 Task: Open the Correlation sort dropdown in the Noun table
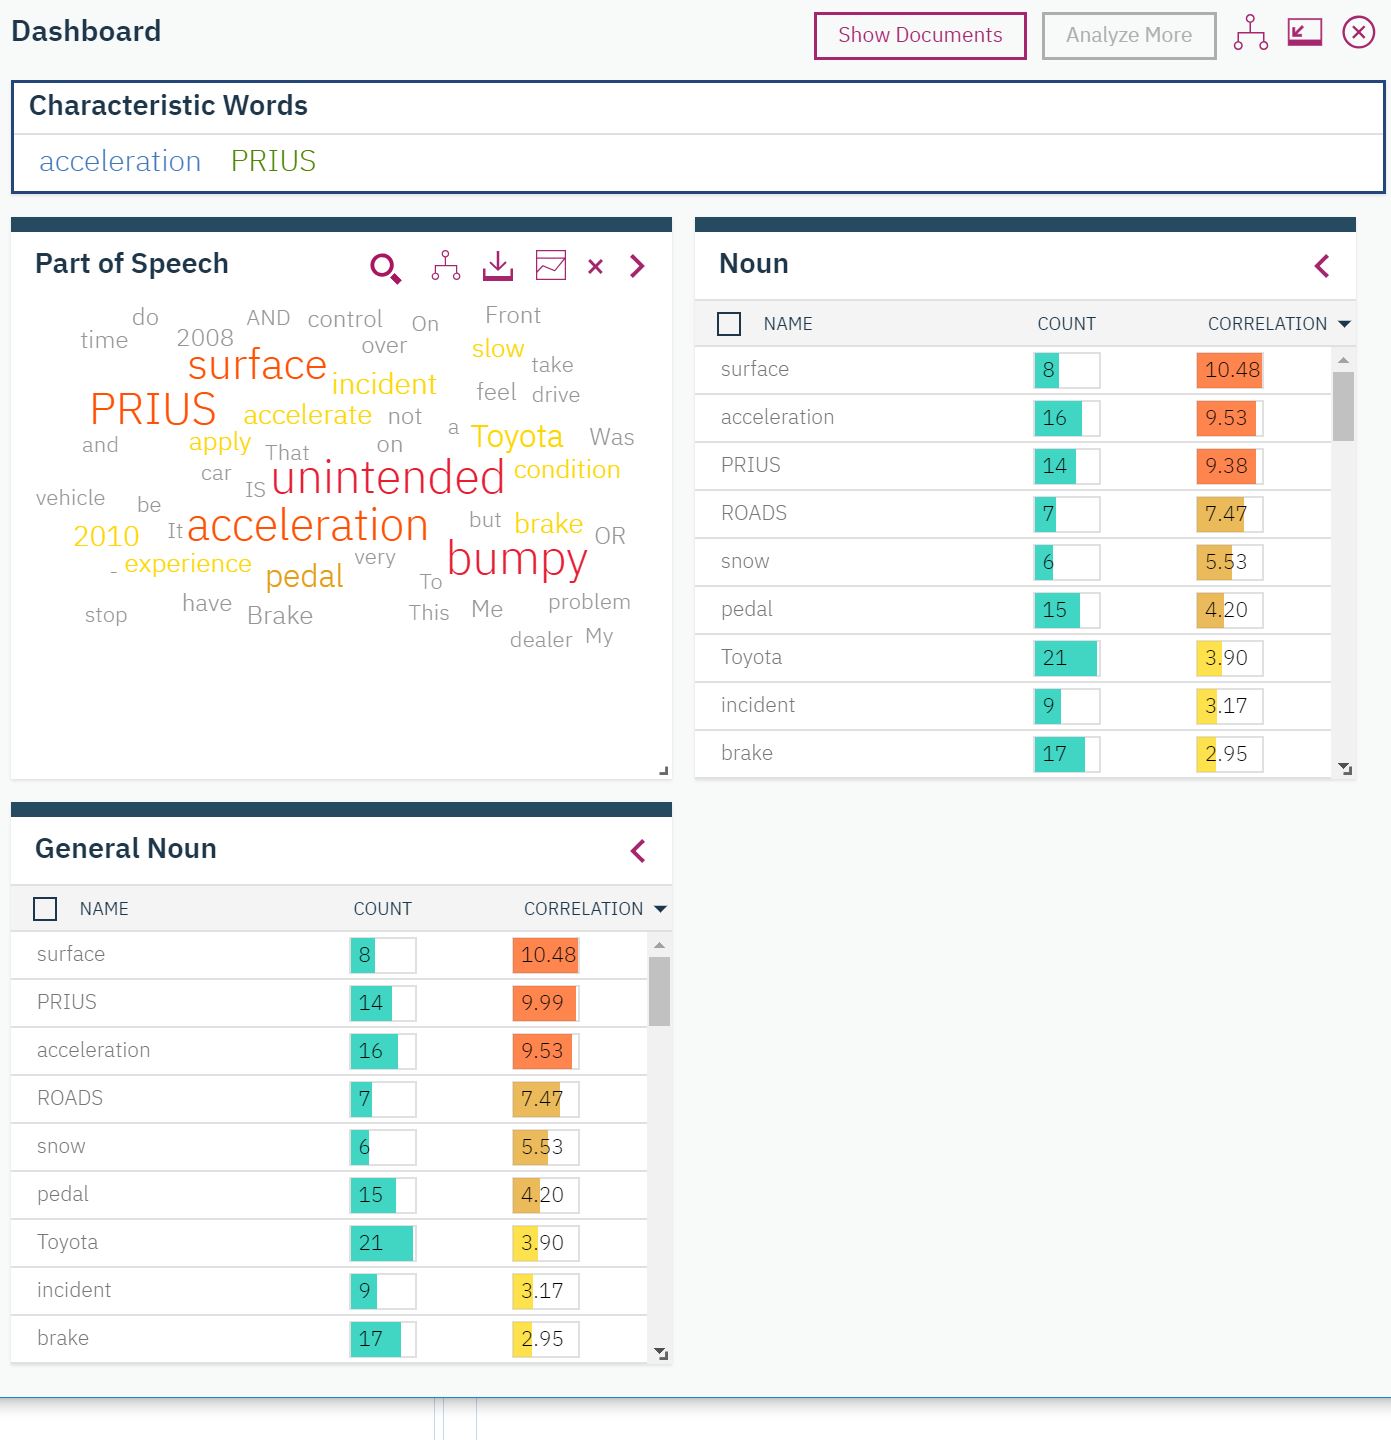(1346, 324)
